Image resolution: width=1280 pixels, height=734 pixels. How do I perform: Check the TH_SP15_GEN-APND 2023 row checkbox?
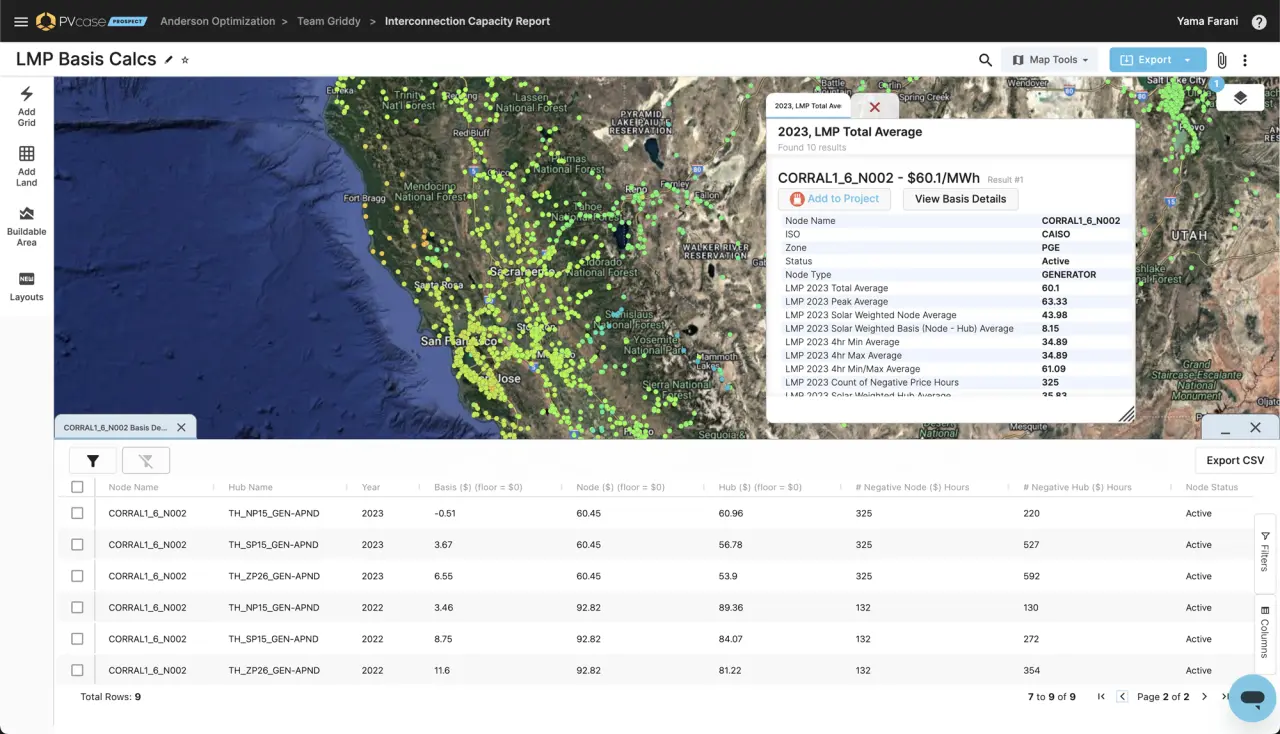click(77, 545)
